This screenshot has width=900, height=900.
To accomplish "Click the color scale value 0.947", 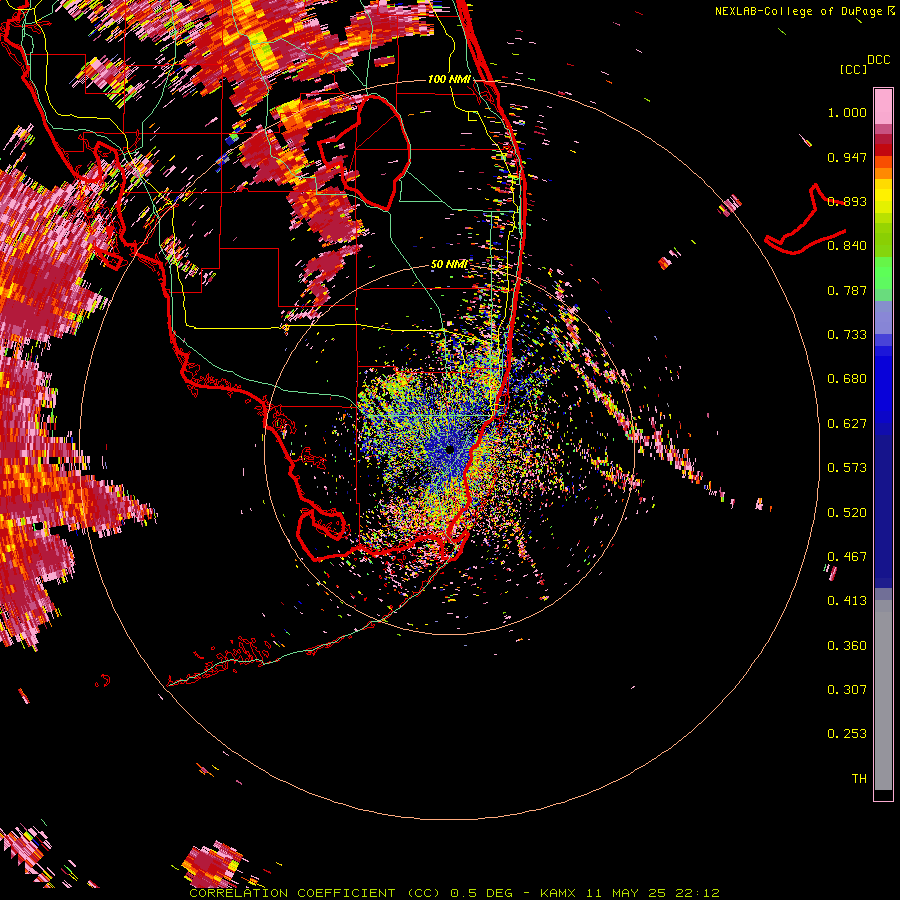I will pos(847,157).
